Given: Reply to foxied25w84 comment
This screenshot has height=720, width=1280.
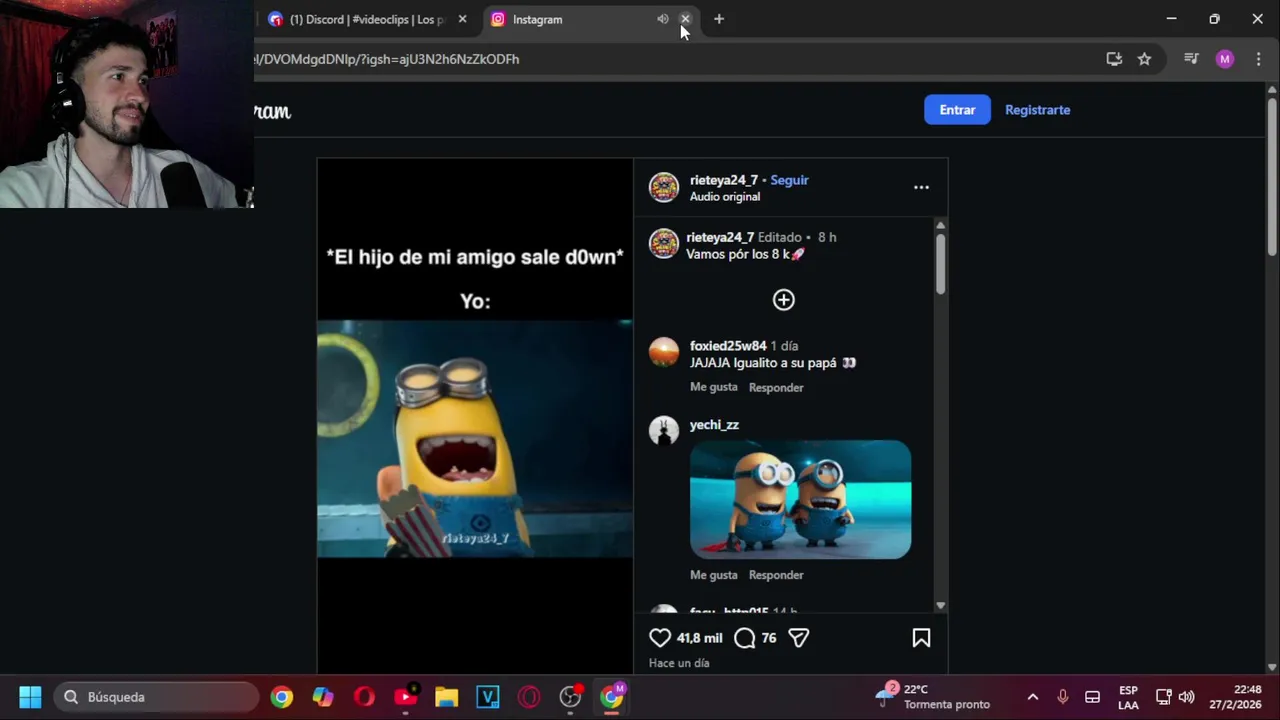Looking at the screenshot, I should (776, 387).
